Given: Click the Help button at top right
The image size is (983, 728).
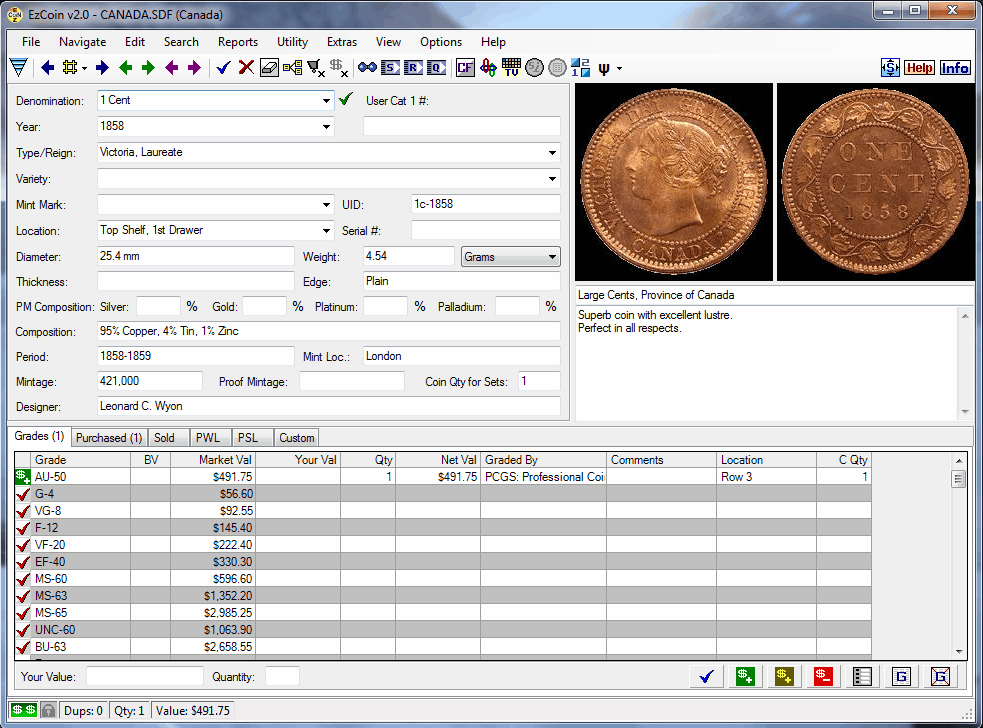Looking at the screenshot, I should (x=919, y=67).
